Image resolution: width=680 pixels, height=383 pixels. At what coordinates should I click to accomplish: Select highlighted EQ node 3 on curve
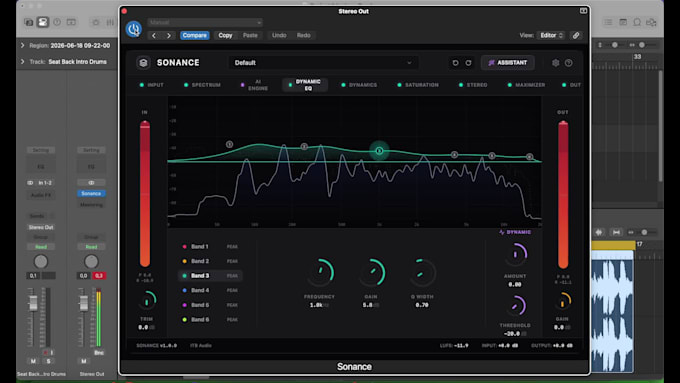(379, 151)
